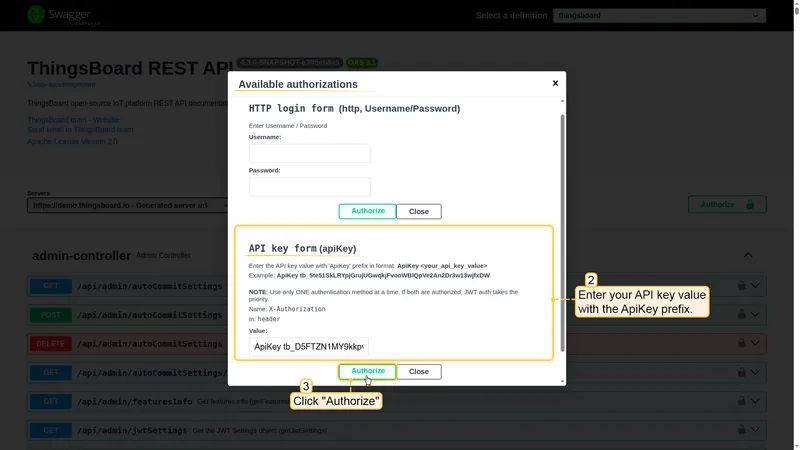Click lock icon on GET autoCommitSettings row
This screenshot has height=450, width=800.
(741, 286)
